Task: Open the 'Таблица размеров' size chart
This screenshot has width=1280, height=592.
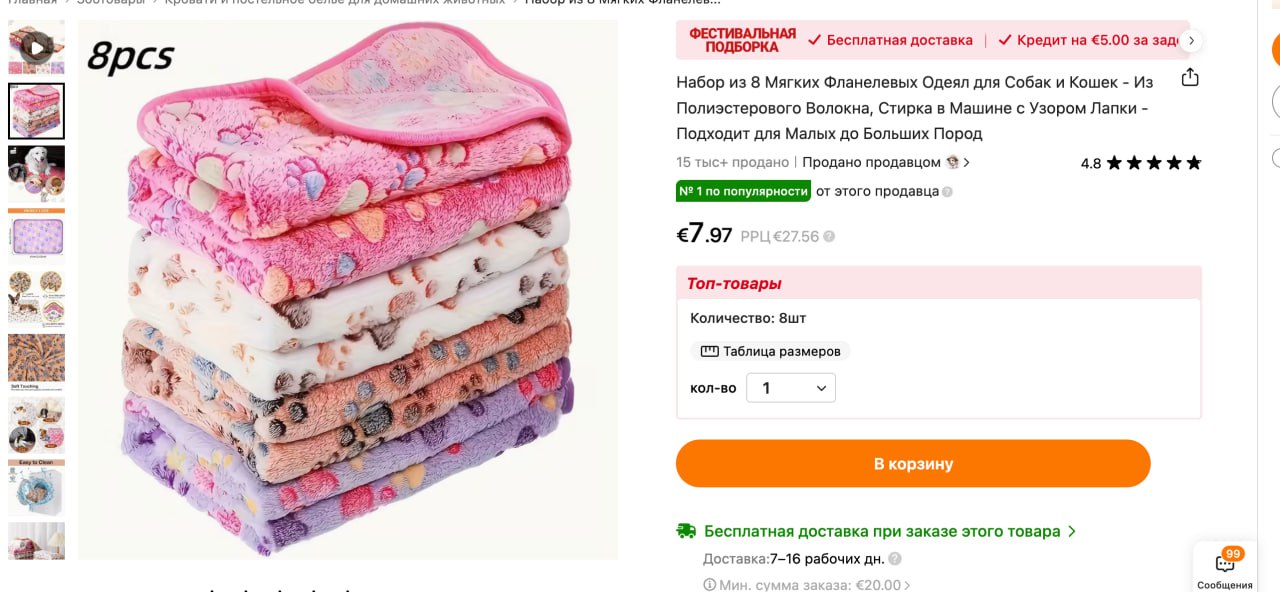Action: point(770,351)
